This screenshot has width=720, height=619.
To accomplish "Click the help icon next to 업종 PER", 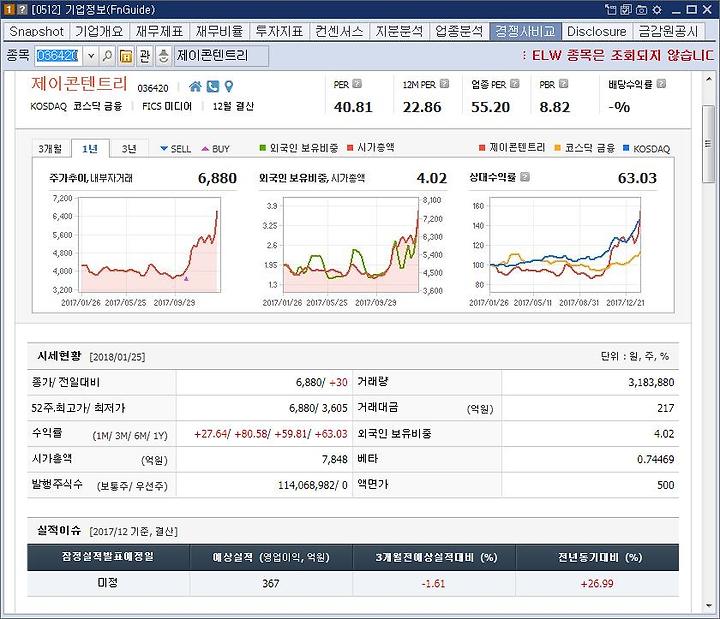I will coord(514,84).
